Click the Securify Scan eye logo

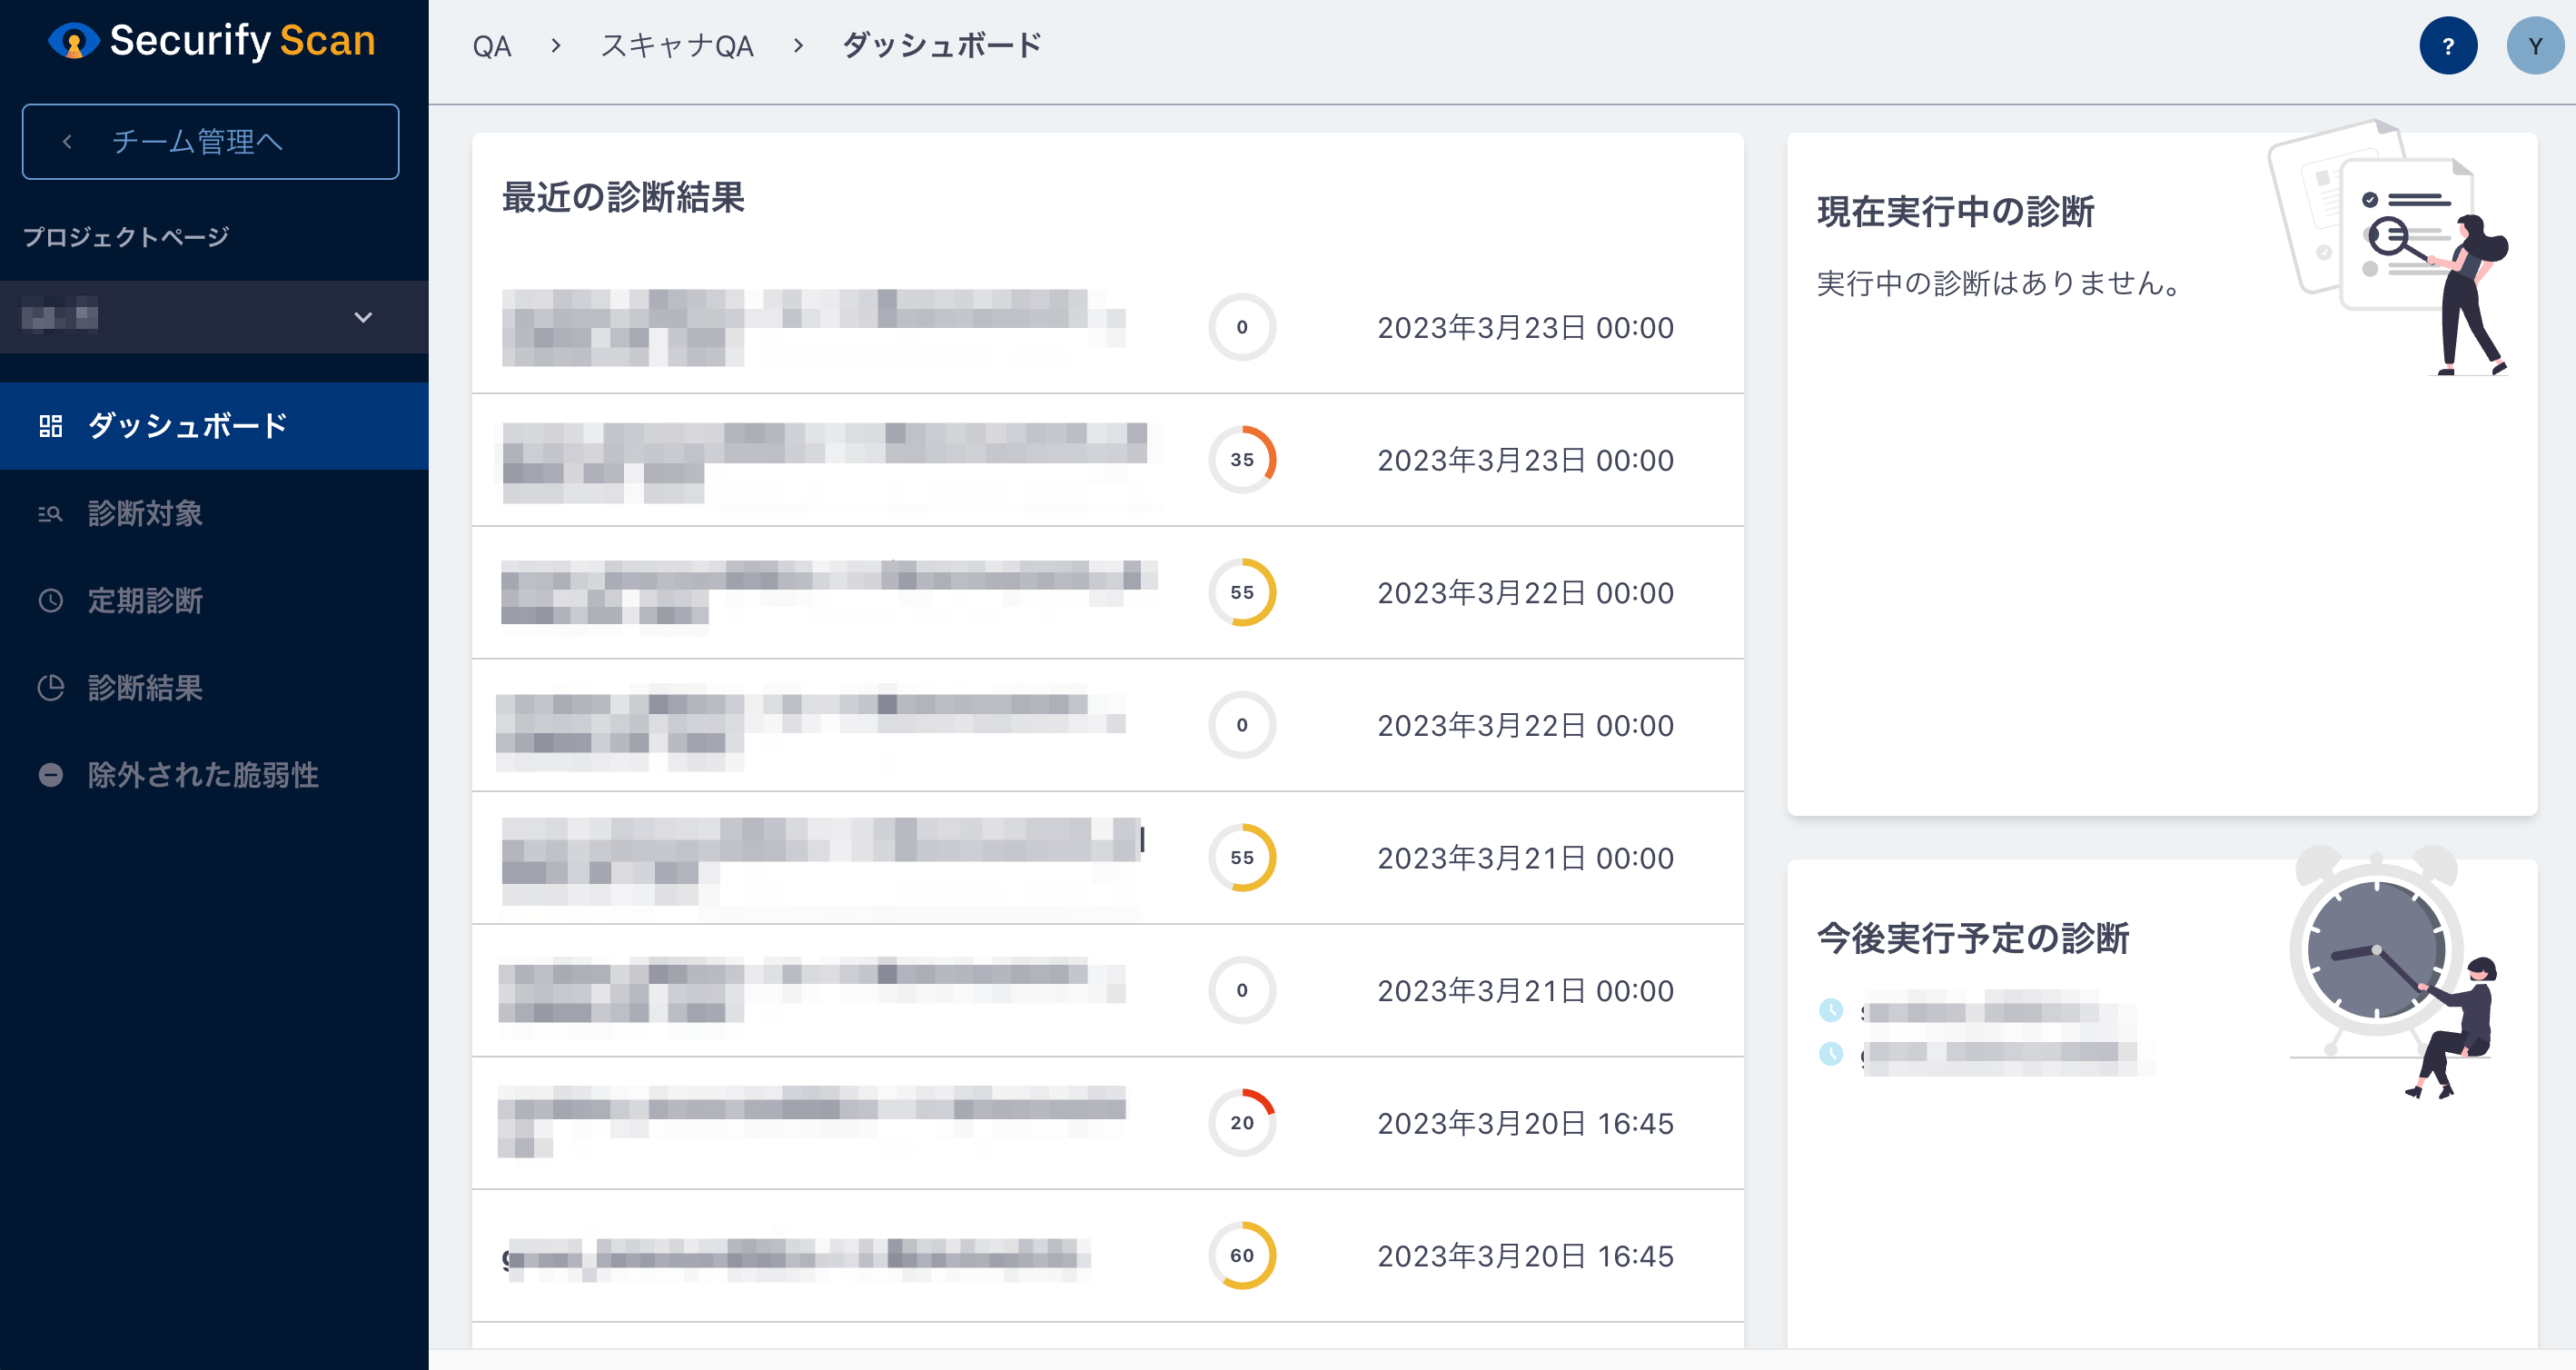(x=73, y=42)
